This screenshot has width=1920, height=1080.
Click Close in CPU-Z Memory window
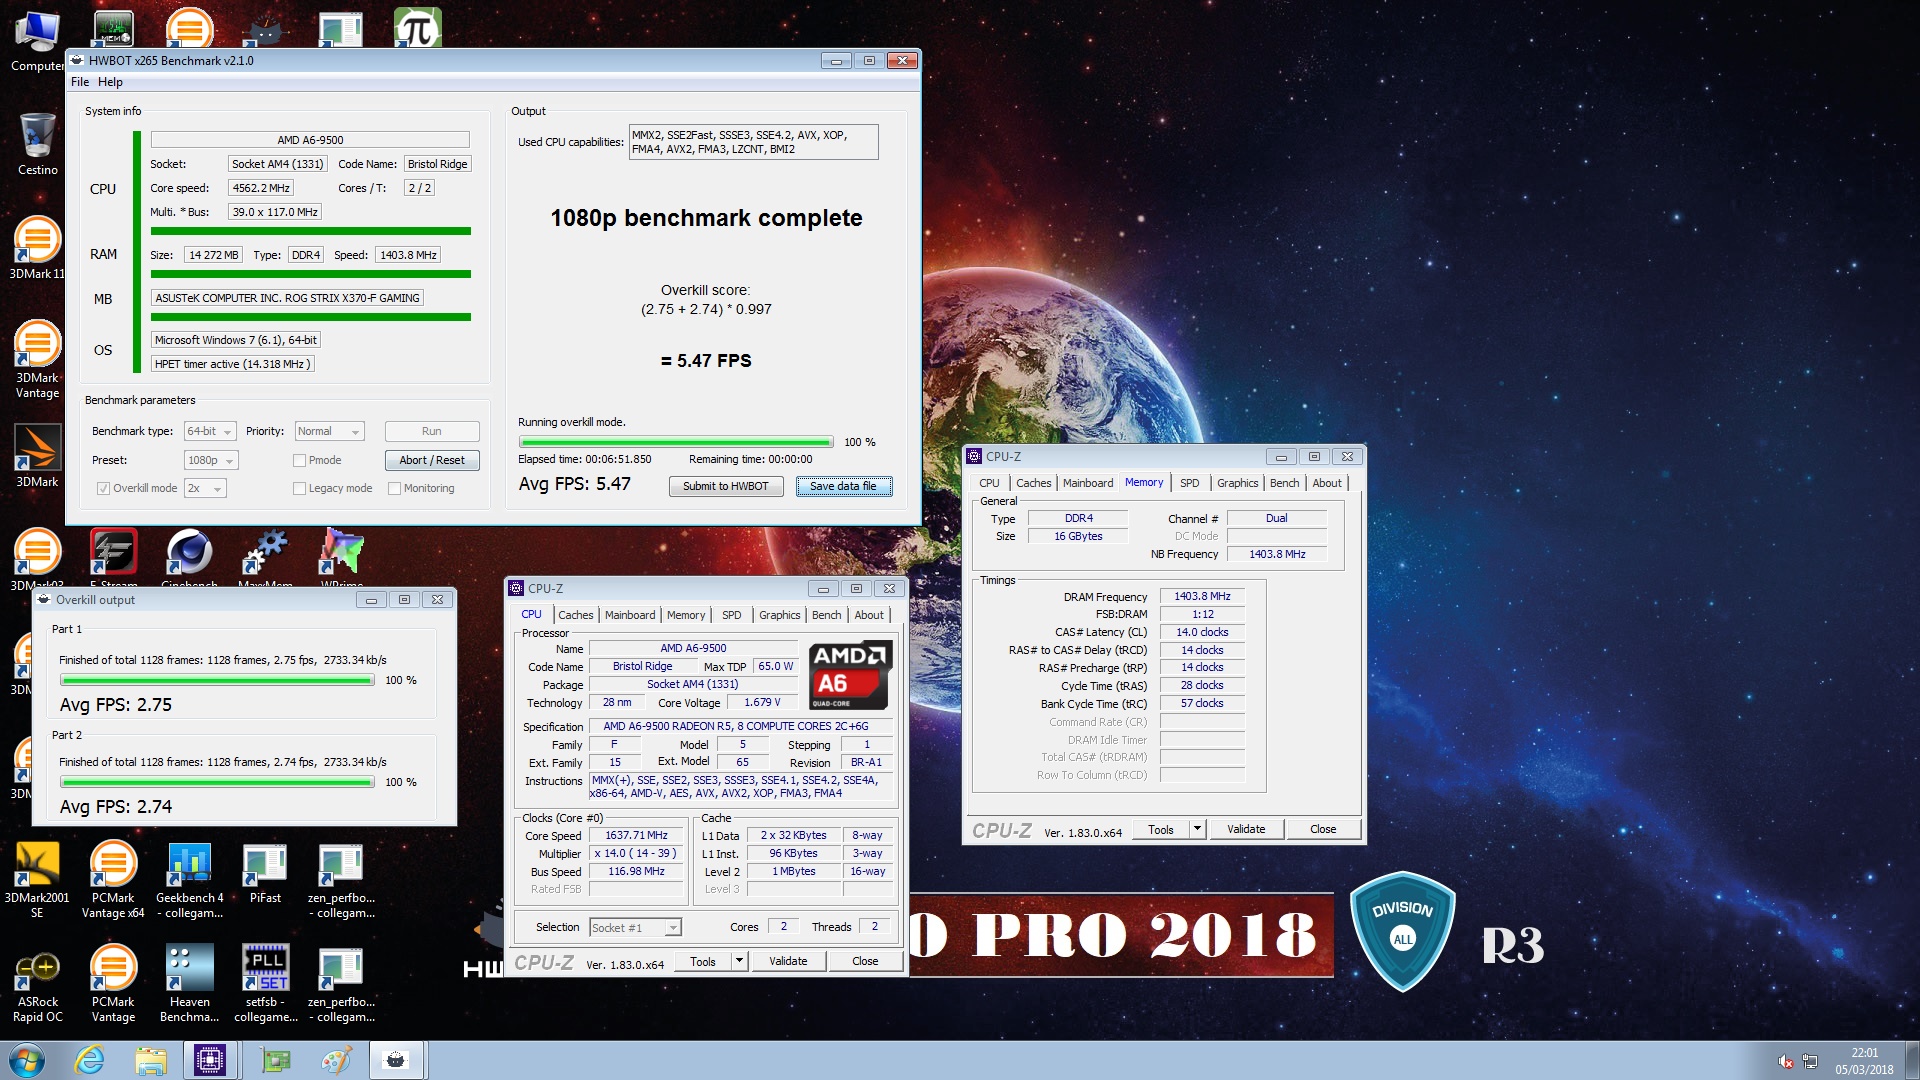click(x=1323, y=829)
